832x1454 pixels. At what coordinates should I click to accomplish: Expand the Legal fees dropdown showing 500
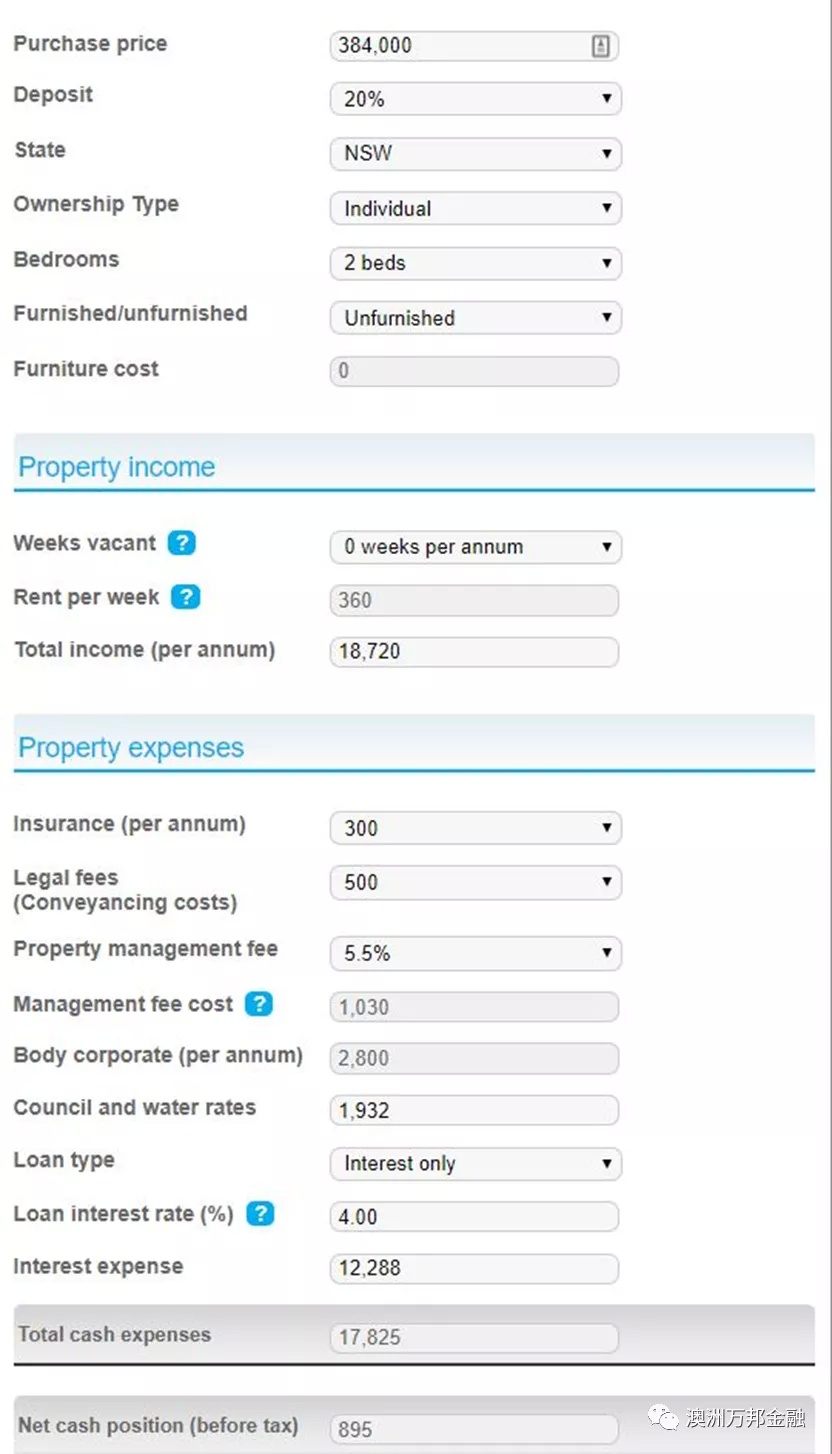(x=476, y=883)
